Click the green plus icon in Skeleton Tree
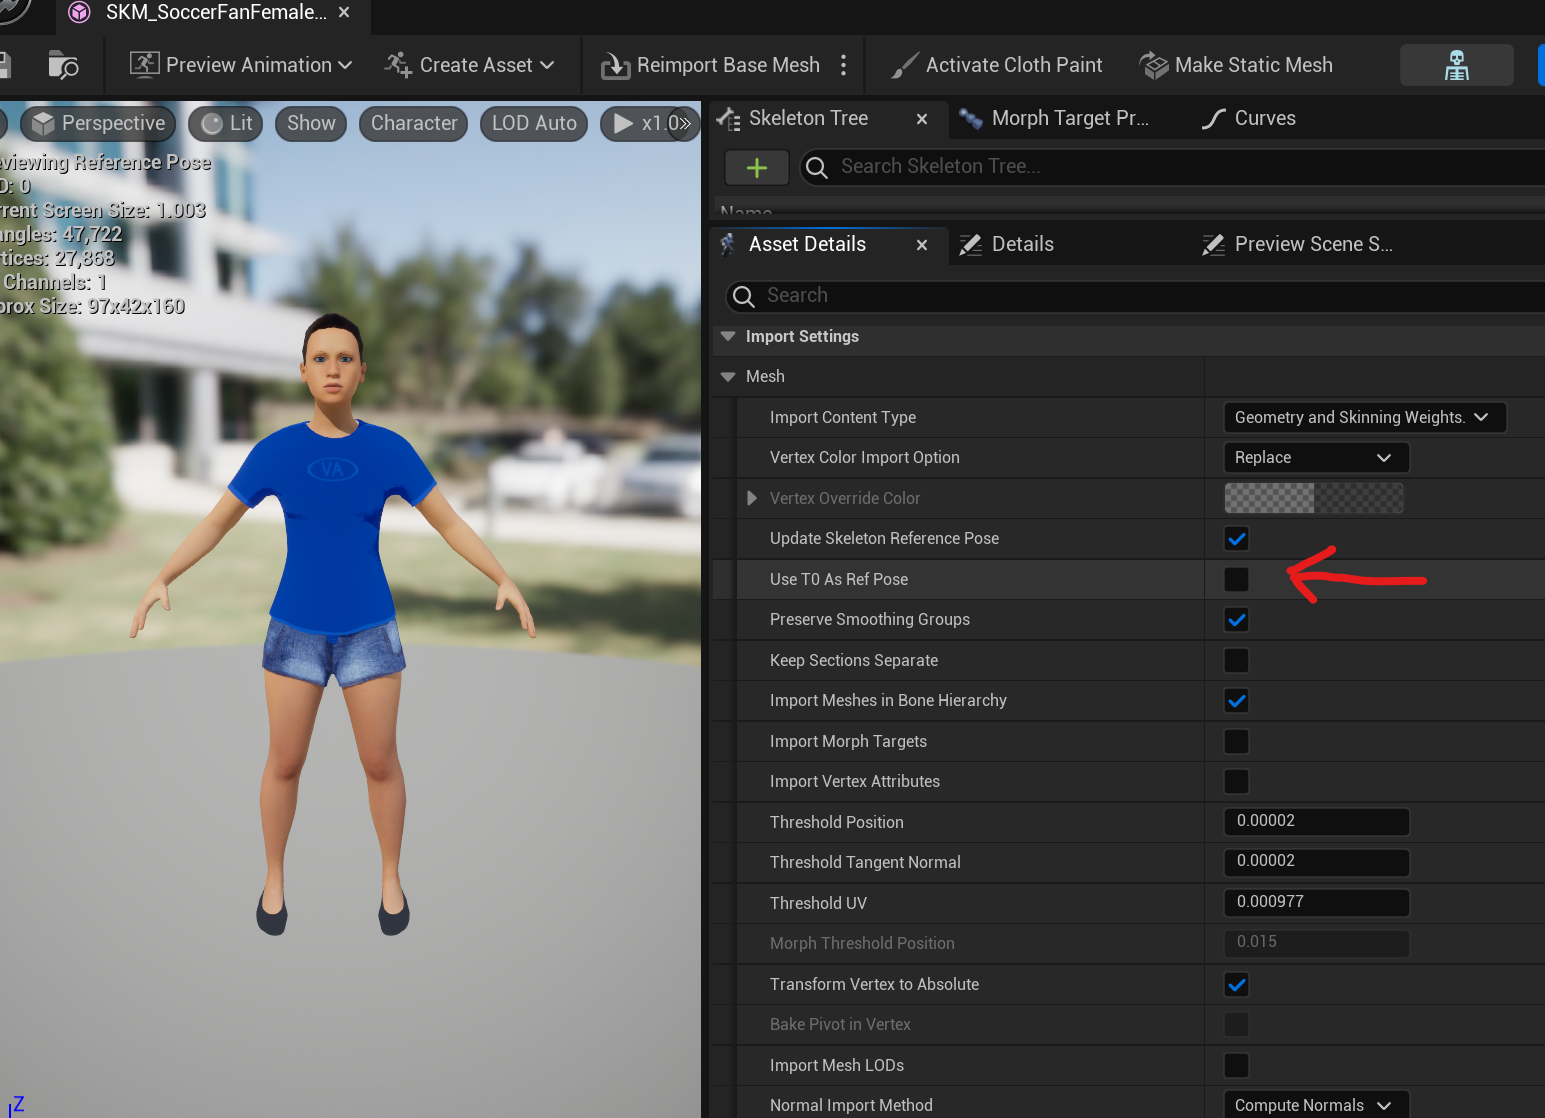The image size is (1545, 1118). 756,167
